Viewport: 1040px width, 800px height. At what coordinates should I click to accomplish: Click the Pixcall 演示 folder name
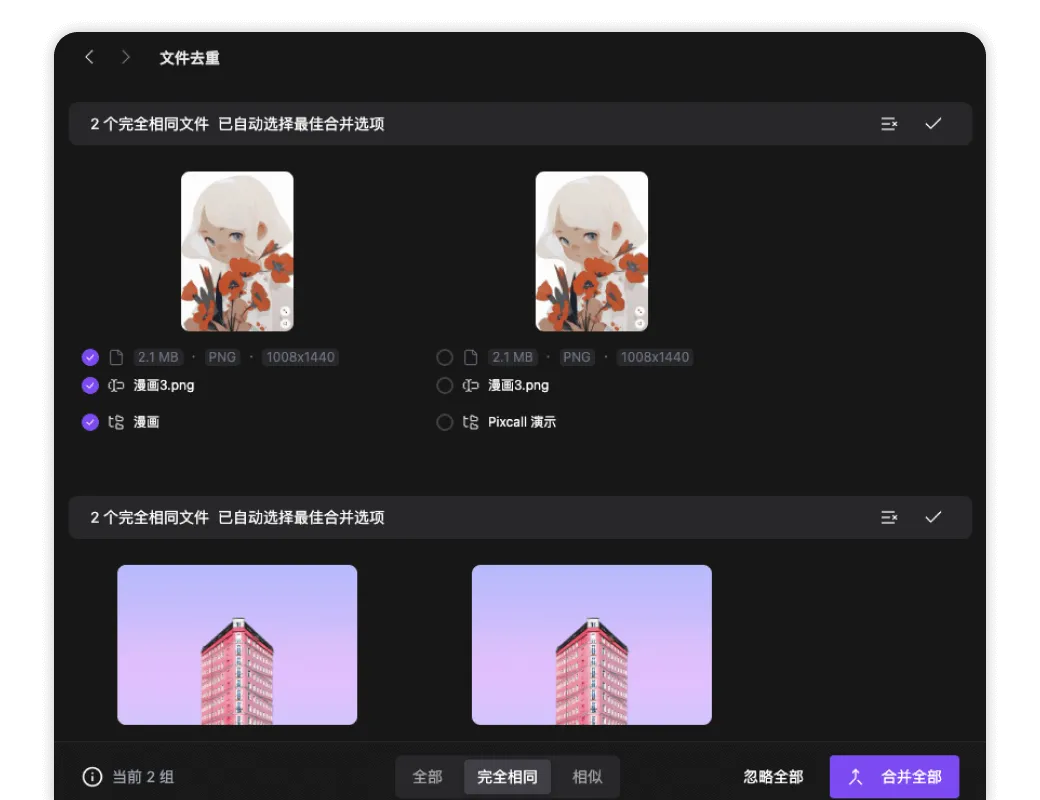click(522, 423)
